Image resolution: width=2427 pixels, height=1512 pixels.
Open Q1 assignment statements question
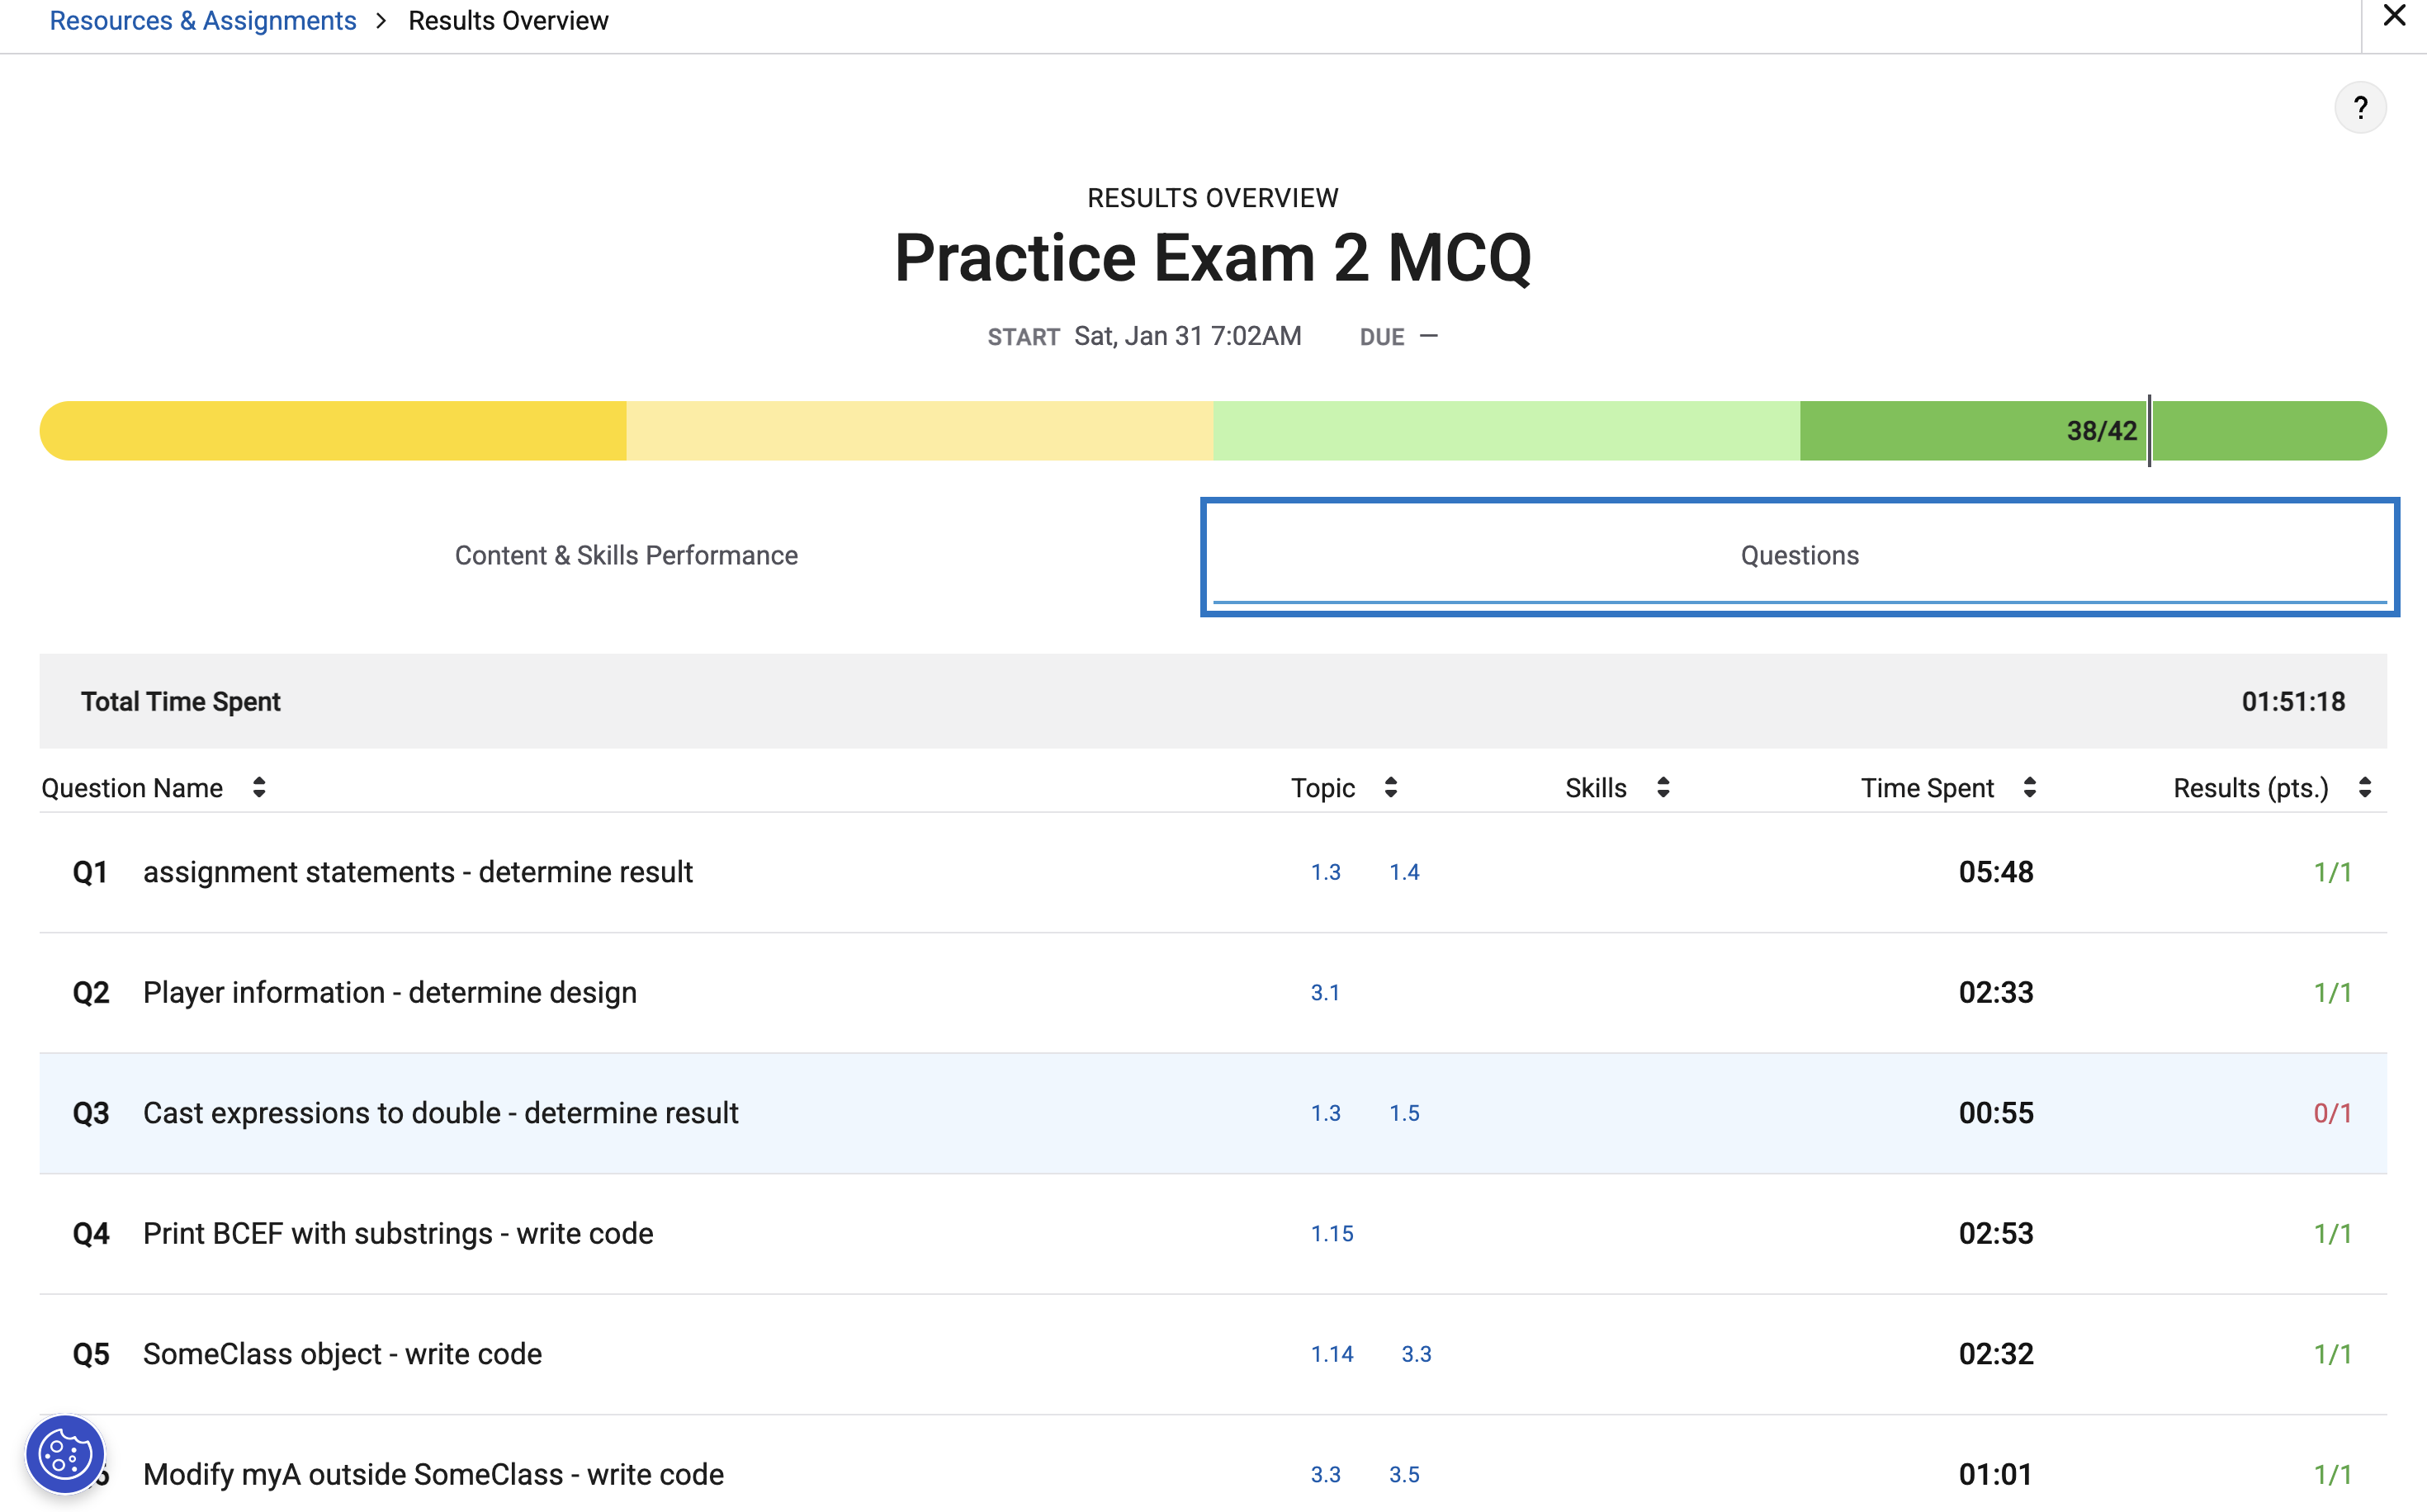point(417,872)
